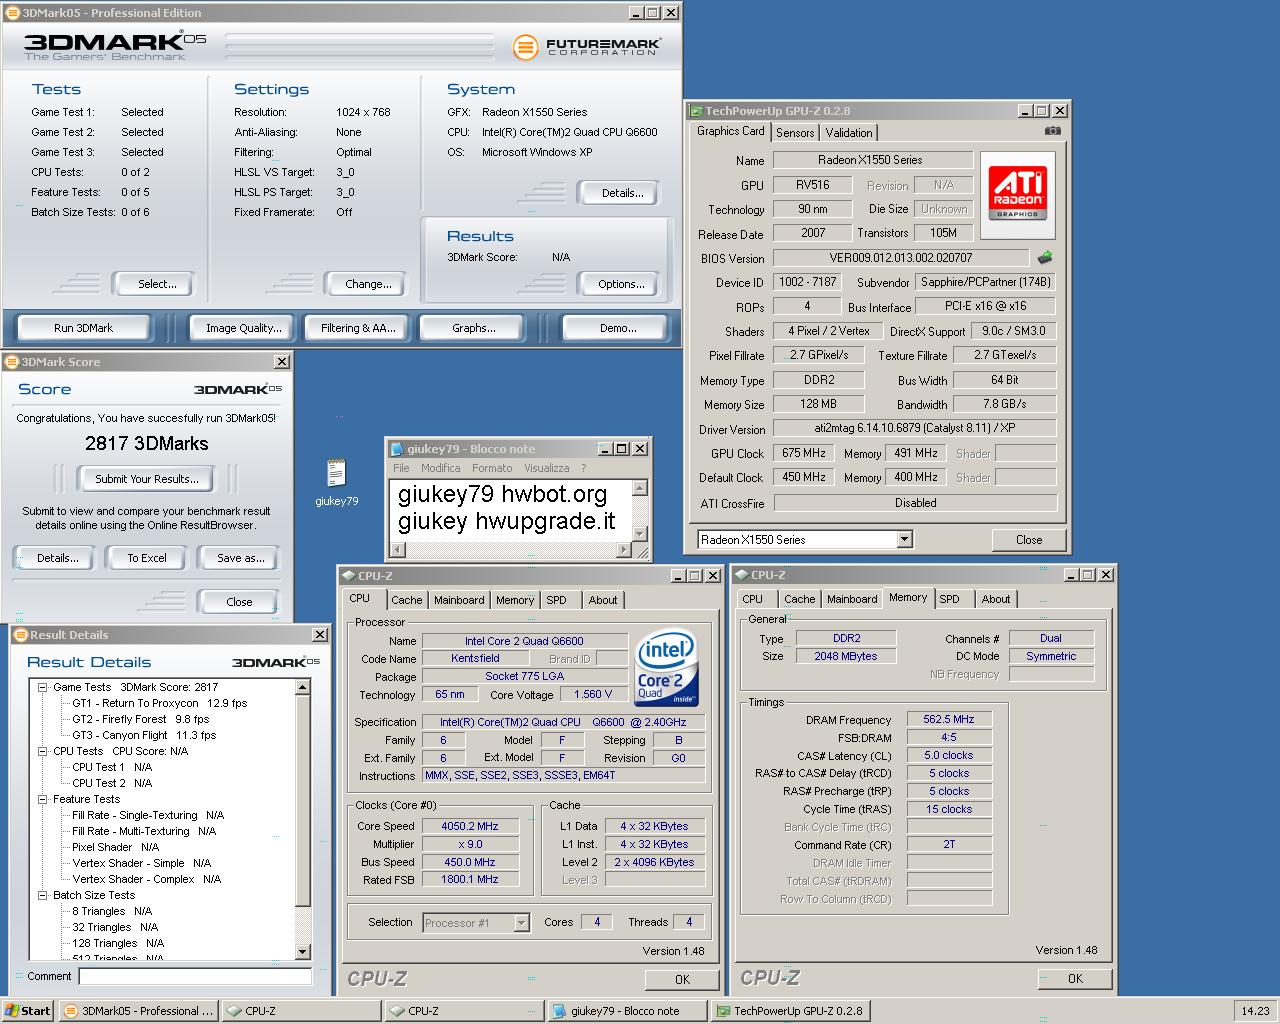
Task: Click the GPU-Z screenshot camera icon
Action: (1052, 131)
